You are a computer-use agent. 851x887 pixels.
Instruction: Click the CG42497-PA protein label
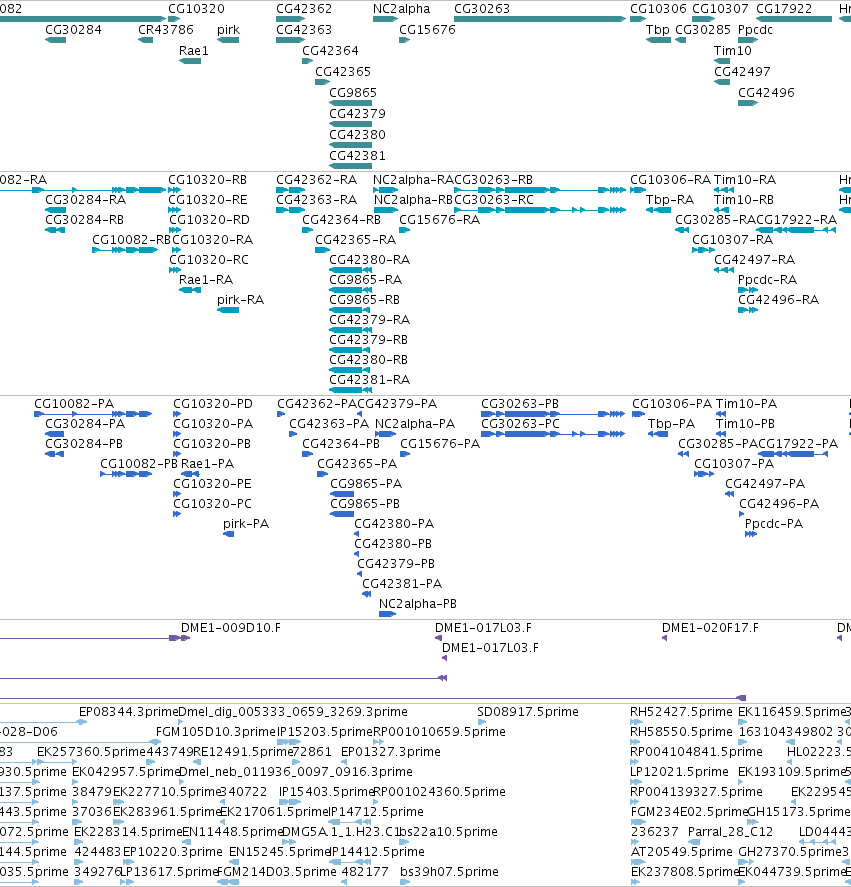(x=765, y=484)
